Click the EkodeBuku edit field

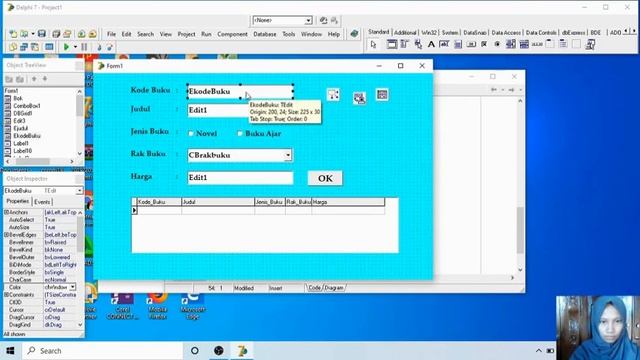(240, 91)
